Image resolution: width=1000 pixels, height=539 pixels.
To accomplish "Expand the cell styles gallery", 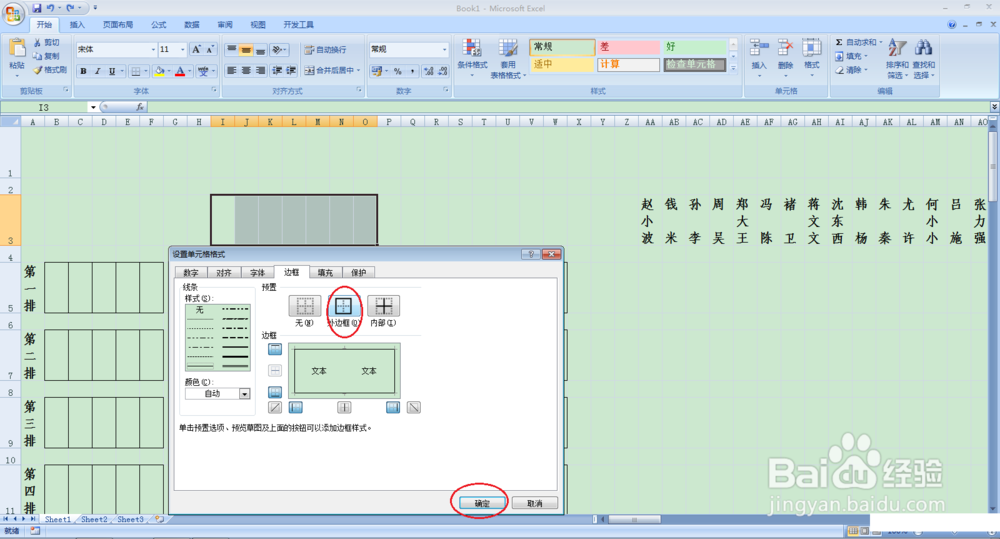I will point(733,68).
